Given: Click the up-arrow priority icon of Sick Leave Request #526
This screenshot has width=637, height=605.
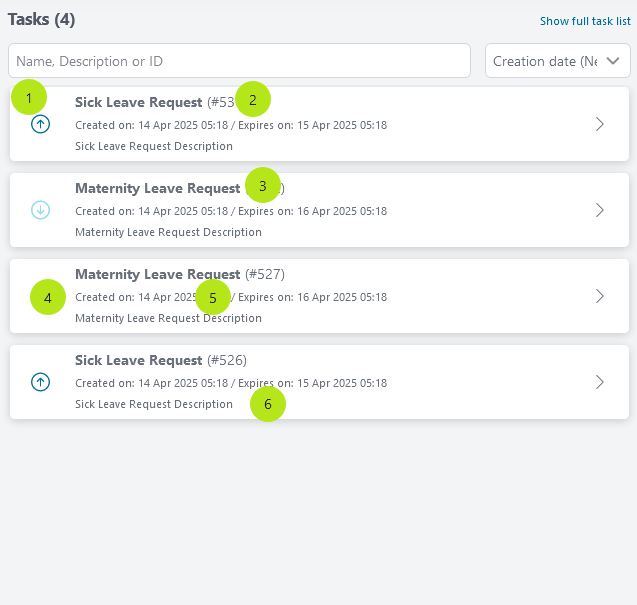Looking at the screenshot, I should 40,382.
